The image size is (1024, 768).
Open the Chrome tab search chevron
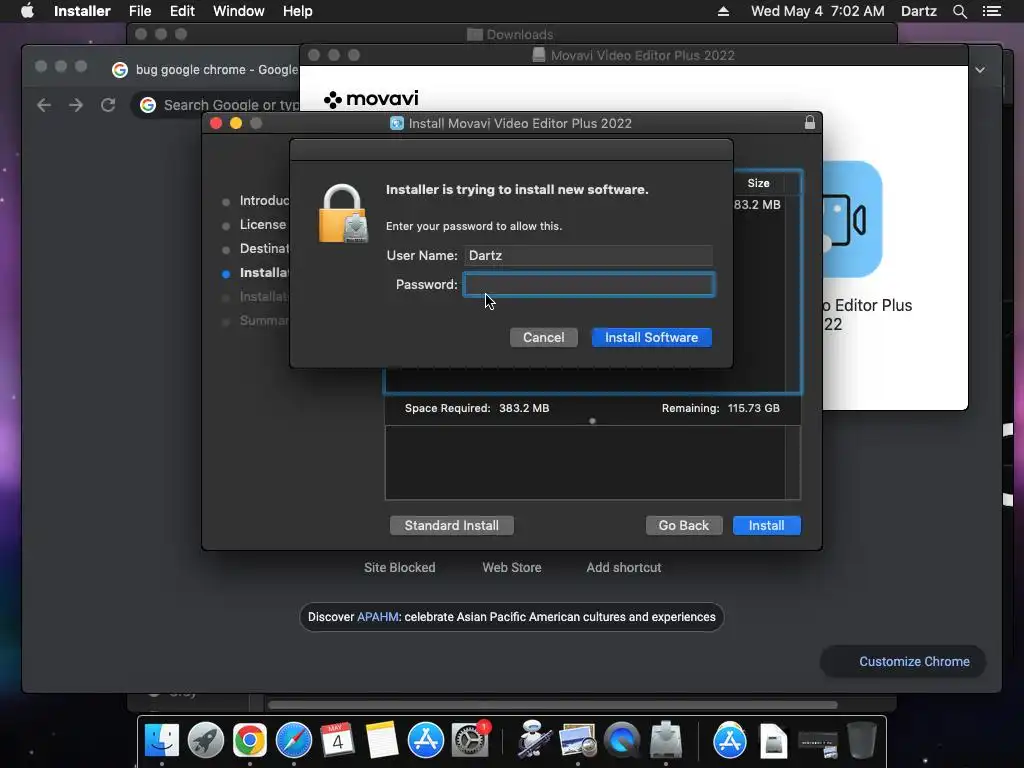pos(980,70)
